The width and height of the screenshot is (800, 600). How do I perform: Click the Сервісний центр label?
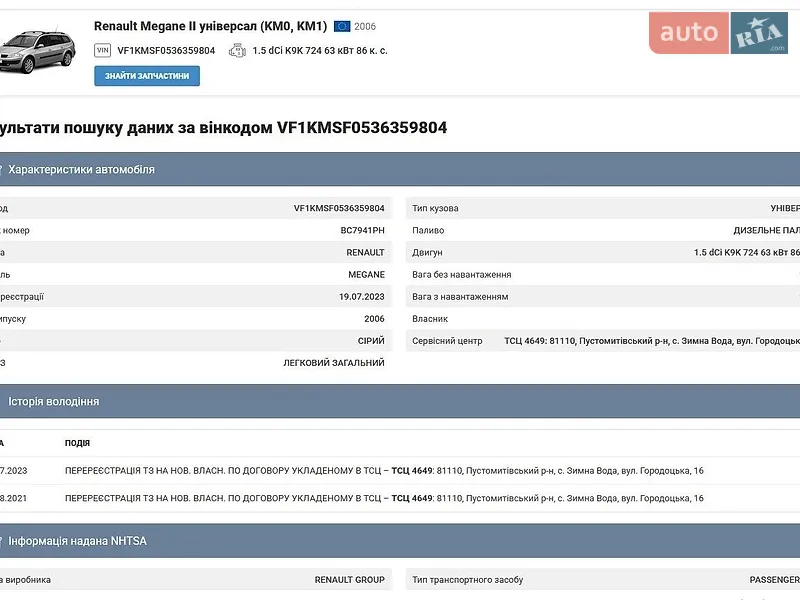click(x=447, y=341)
